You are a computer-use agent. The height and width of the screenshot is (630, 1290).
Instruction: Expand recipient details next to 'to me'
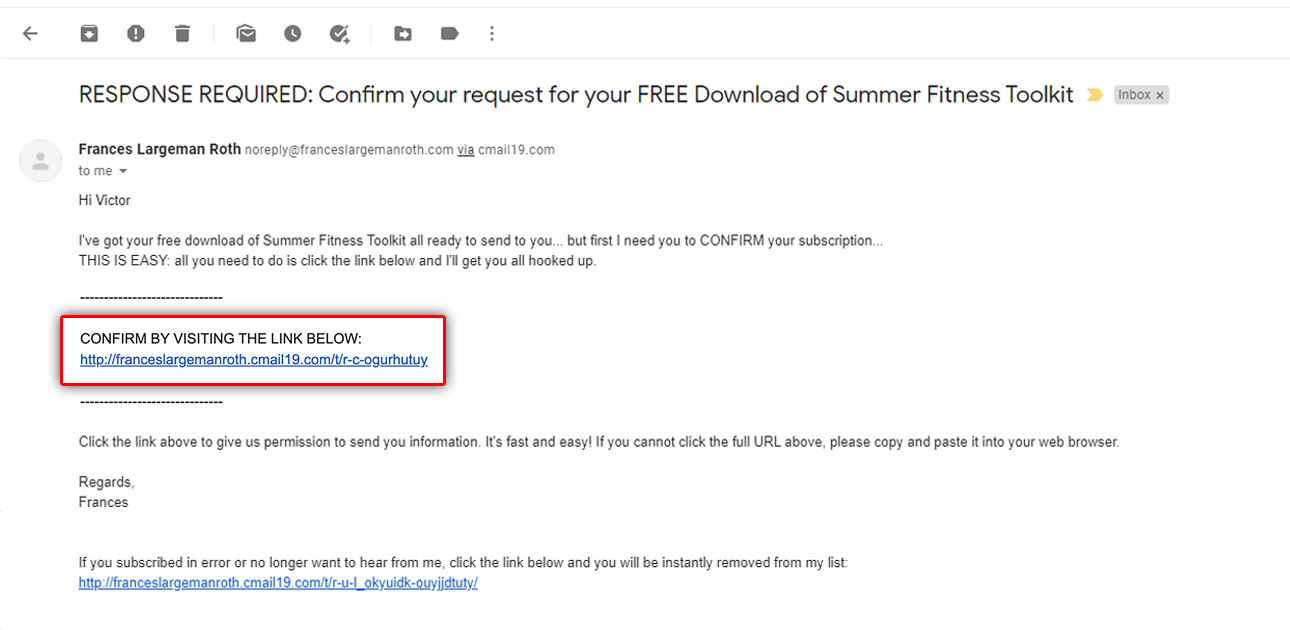tap(123, 171)
